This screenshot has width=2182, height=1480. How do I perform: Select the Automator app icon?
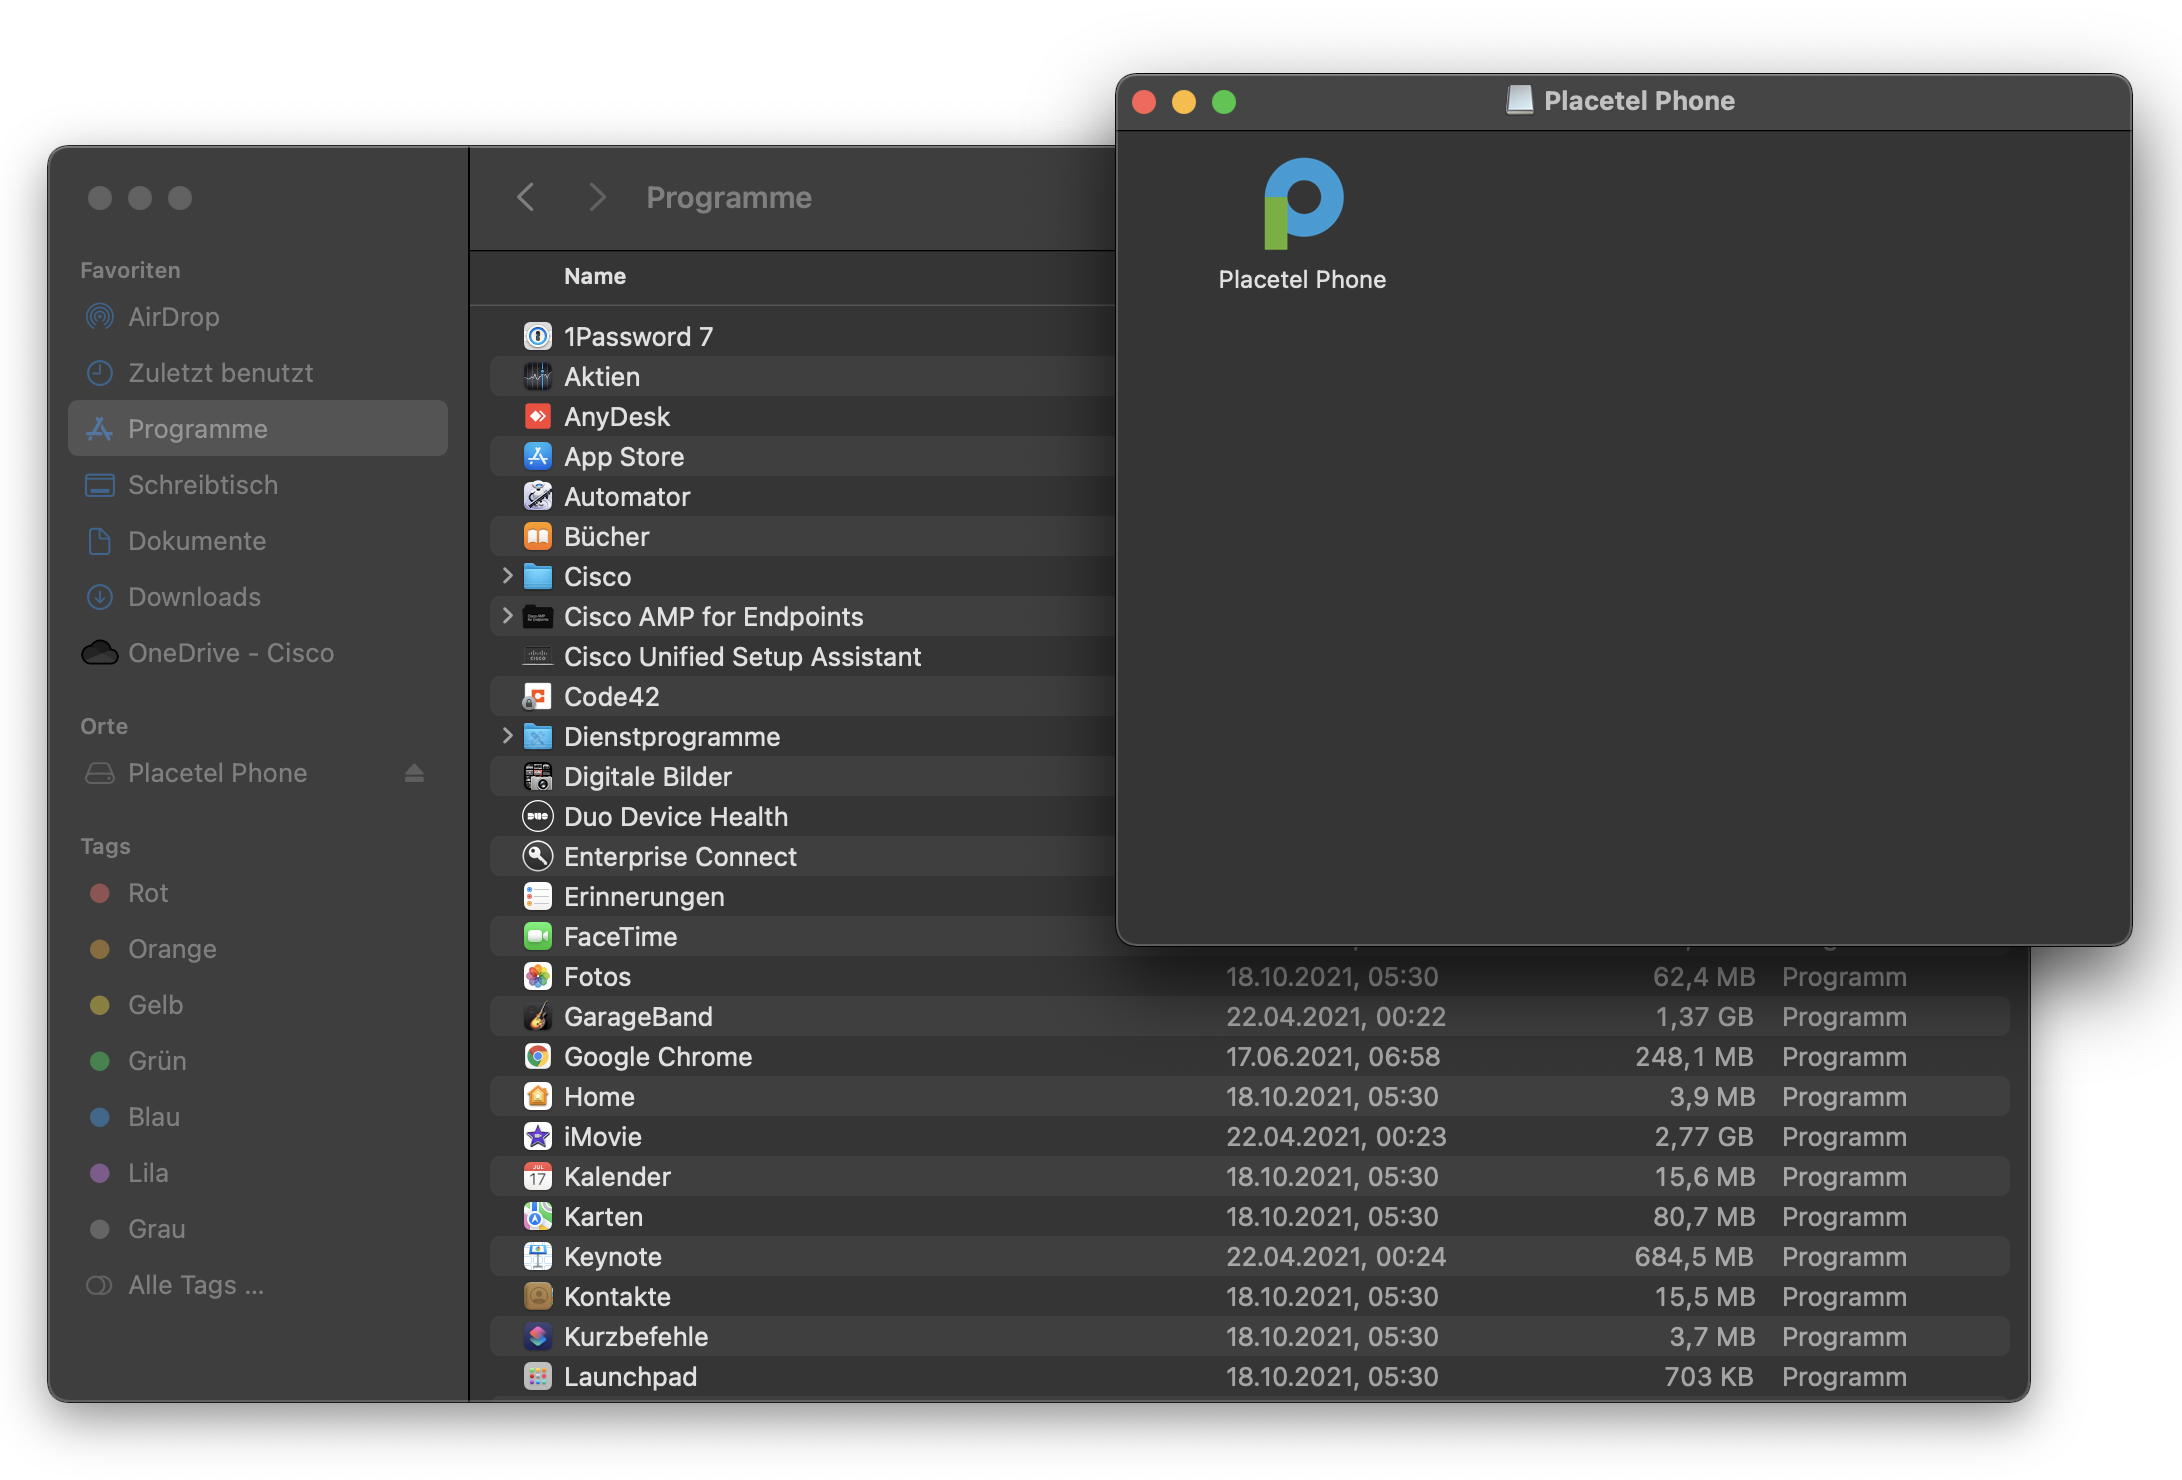point(538,496)
